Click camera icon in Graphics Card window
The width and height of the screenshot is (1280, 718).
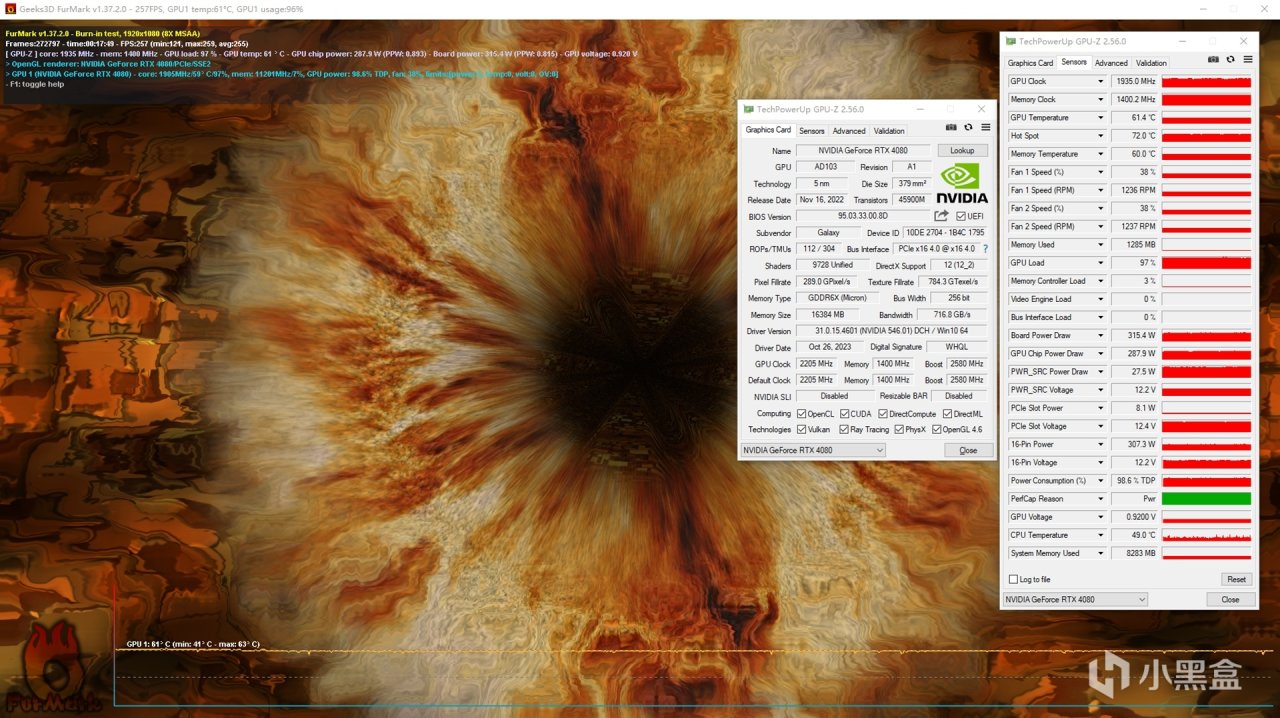tap(951, 127)
